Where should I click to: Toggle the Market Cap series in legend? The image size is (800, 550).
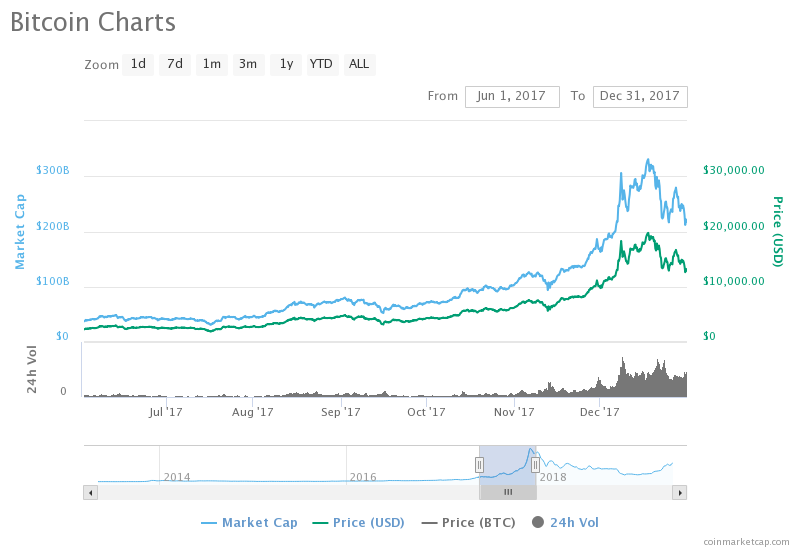coord(249,522)
